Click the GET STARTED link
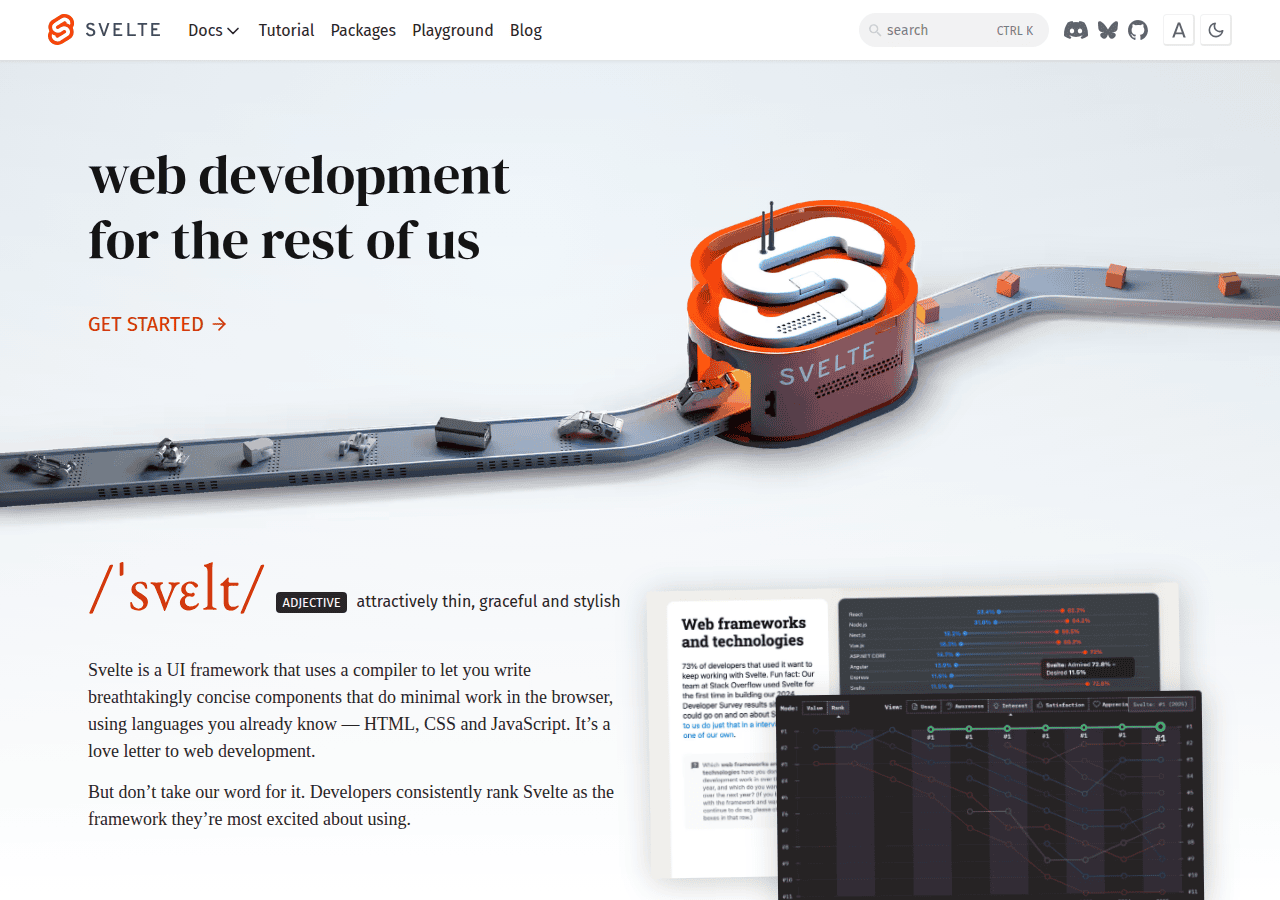 point(158,324)
